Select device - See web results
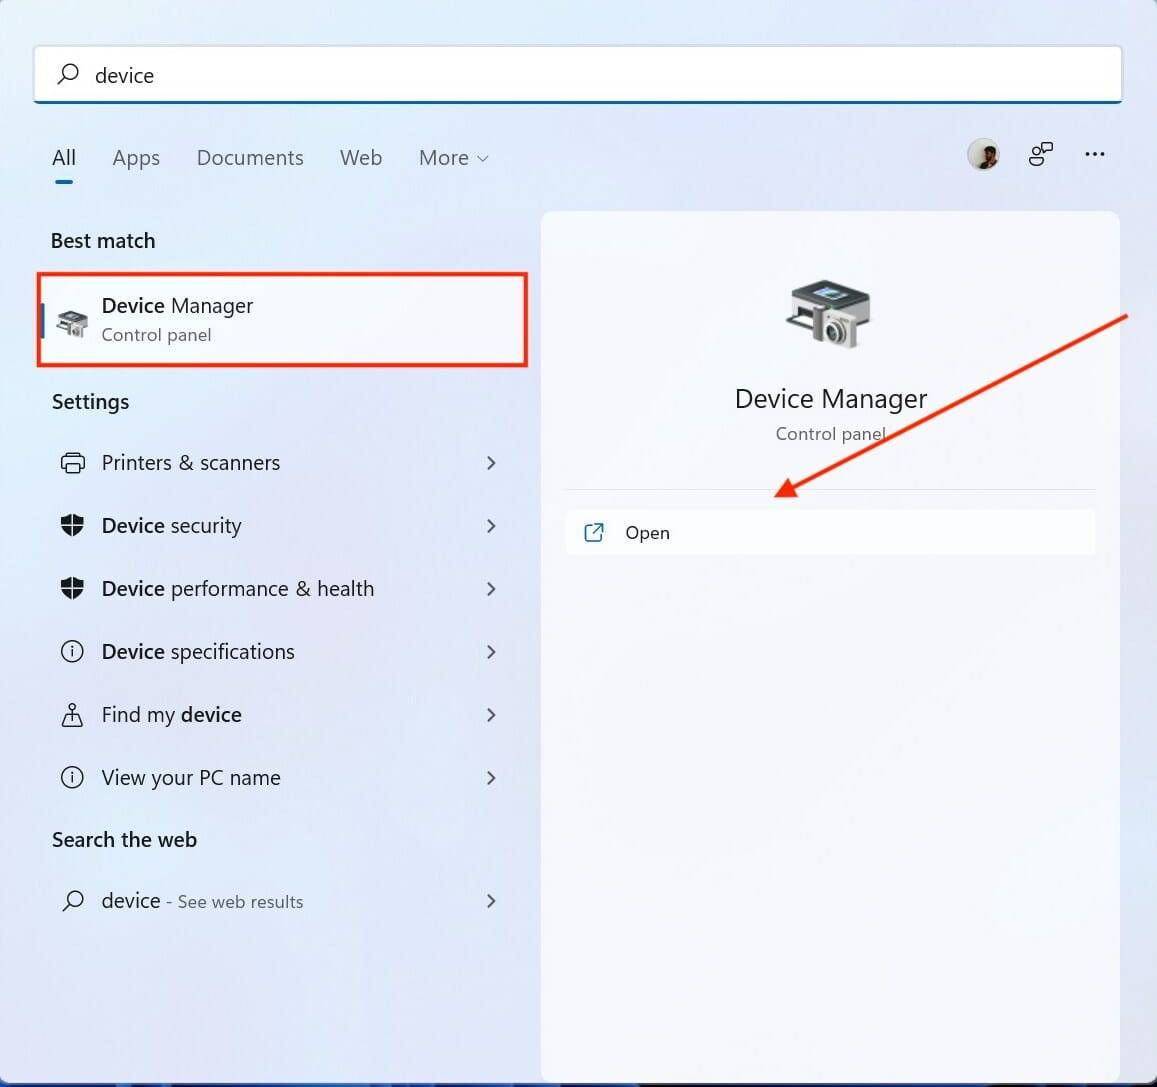Viewport: 1157px width, 1087px height. pyautogui.click(x=200, y=900)
